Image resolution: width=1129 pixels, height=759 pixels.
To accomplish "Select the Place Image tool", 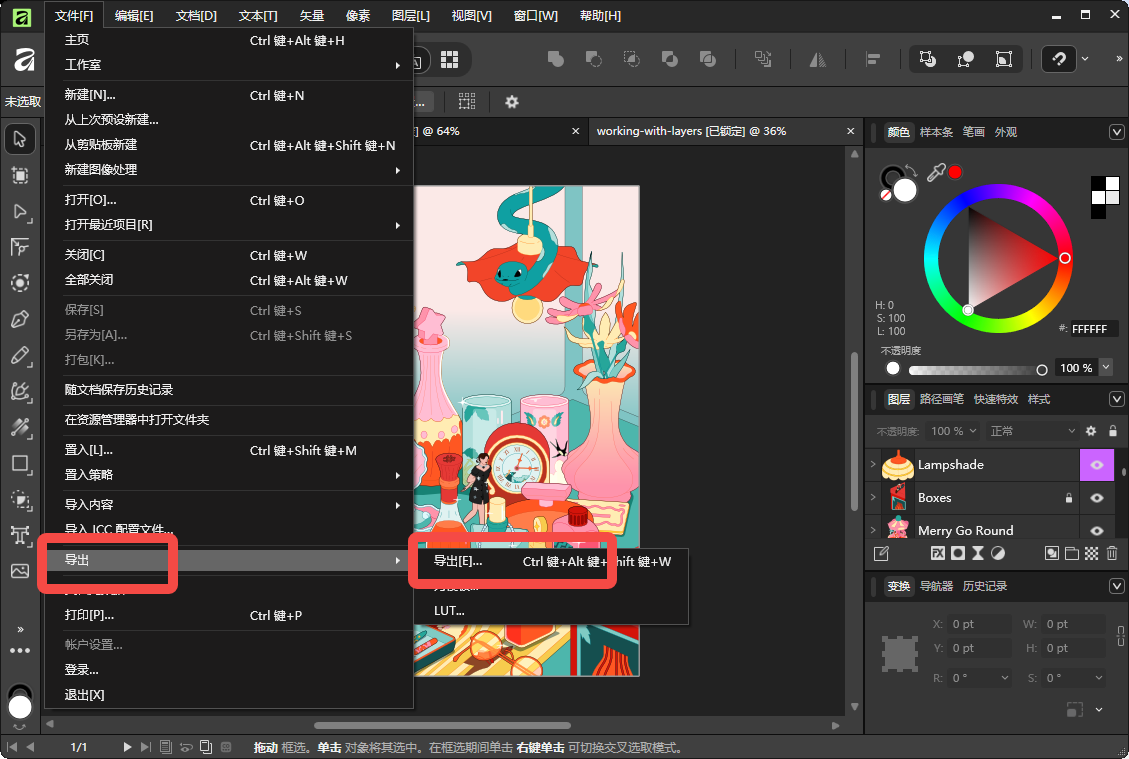I will [x=20, y=571].
